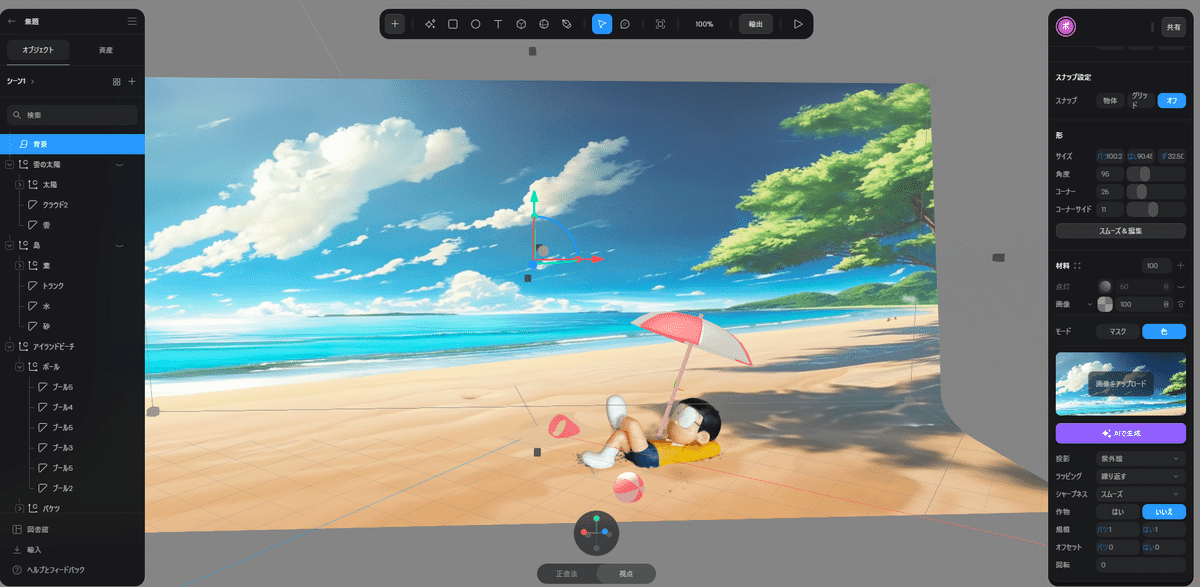Select the rectangle shape tool

(x=453, y=24)
